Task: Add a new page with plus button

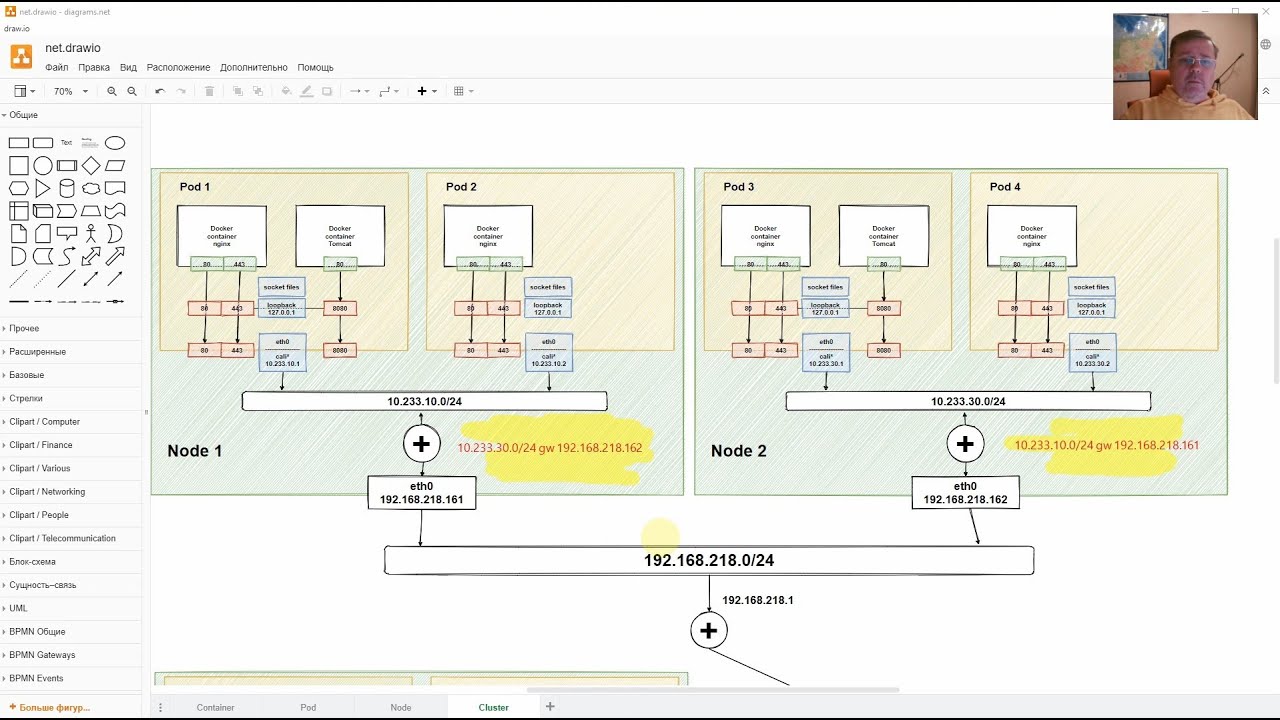Action: (x=550, y=707)
